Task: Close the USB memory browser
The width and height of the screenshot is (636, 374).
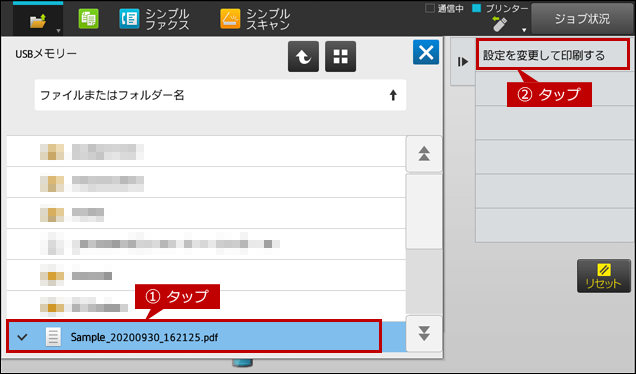Action: tap(426, 52)
